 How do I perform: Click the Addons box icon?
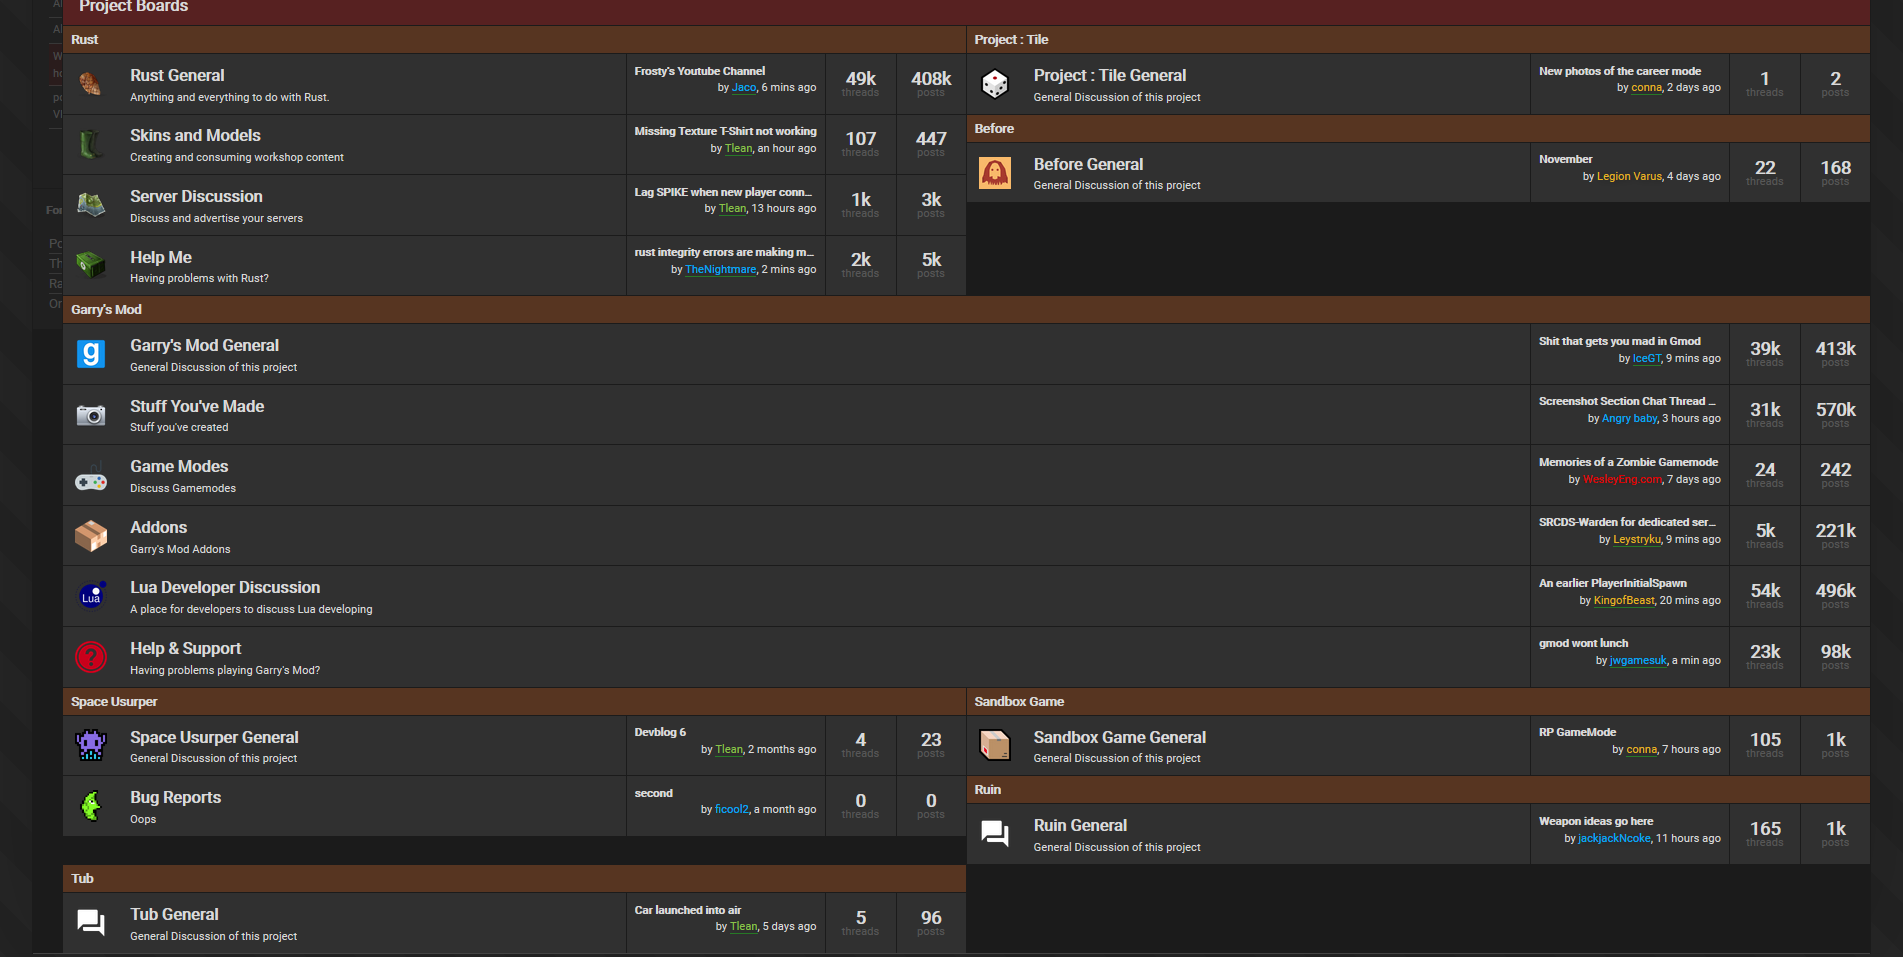coord(91,536)
